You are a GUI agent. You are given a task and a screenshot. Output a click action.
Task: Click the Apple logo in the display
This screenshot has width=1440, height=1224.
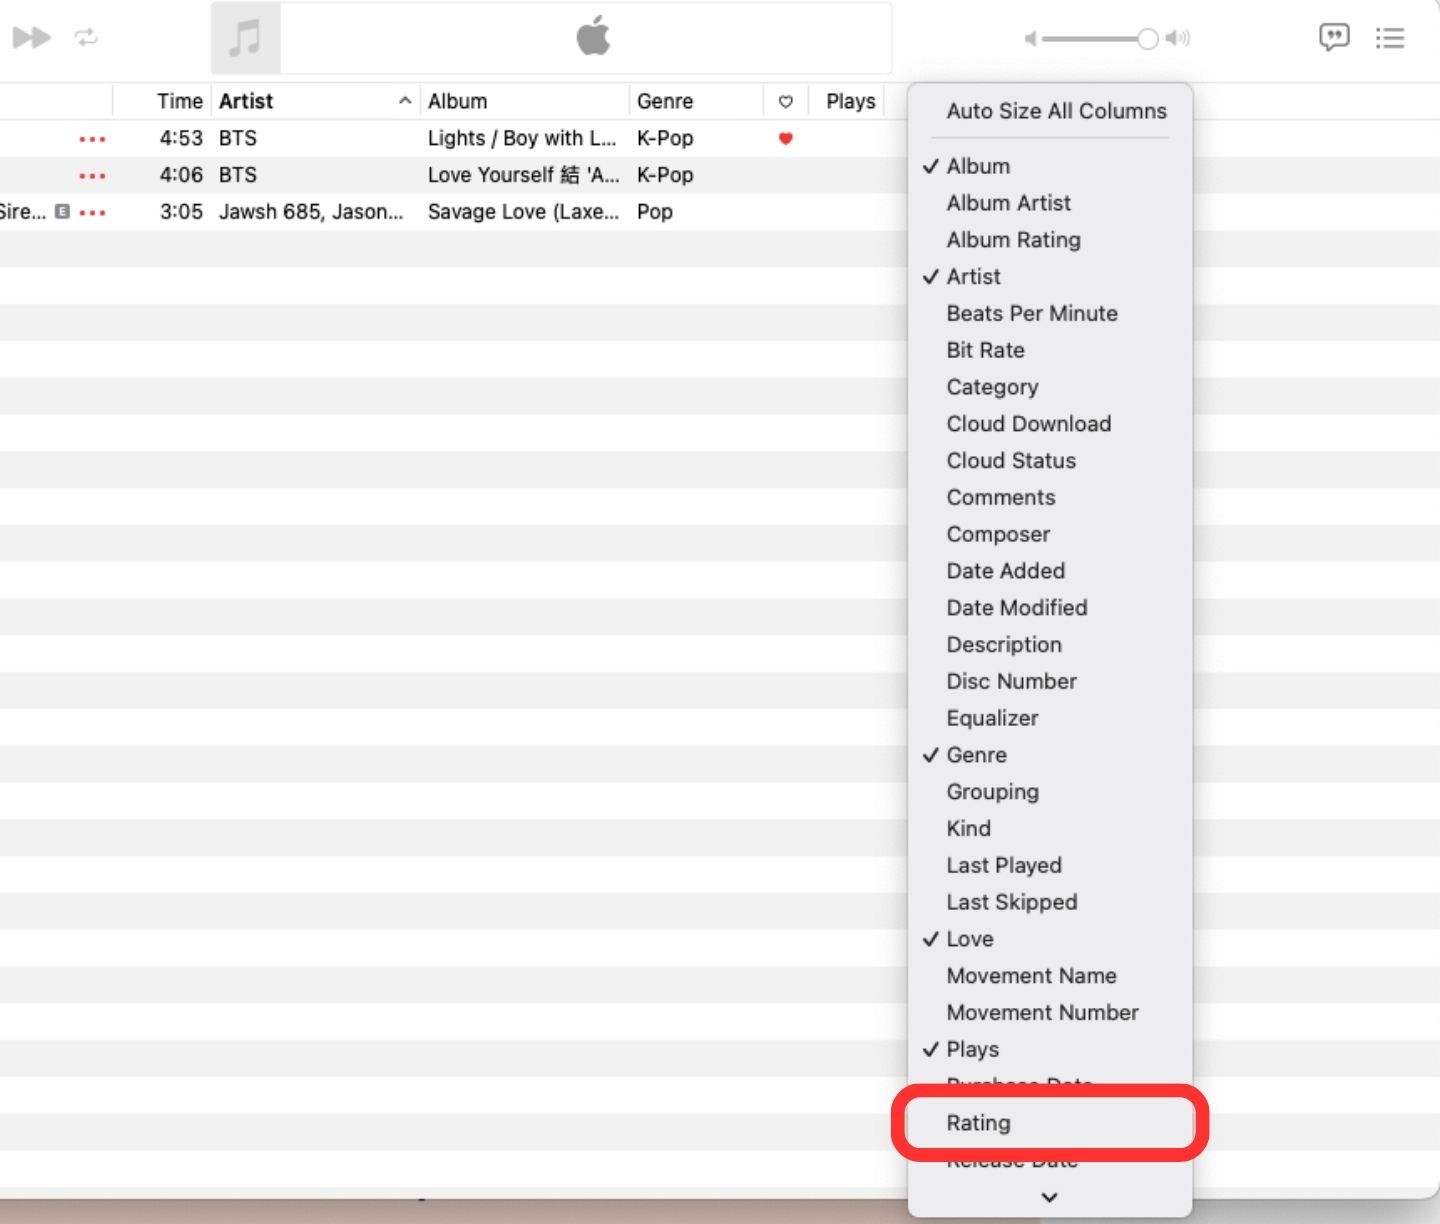tap(593, 36)
